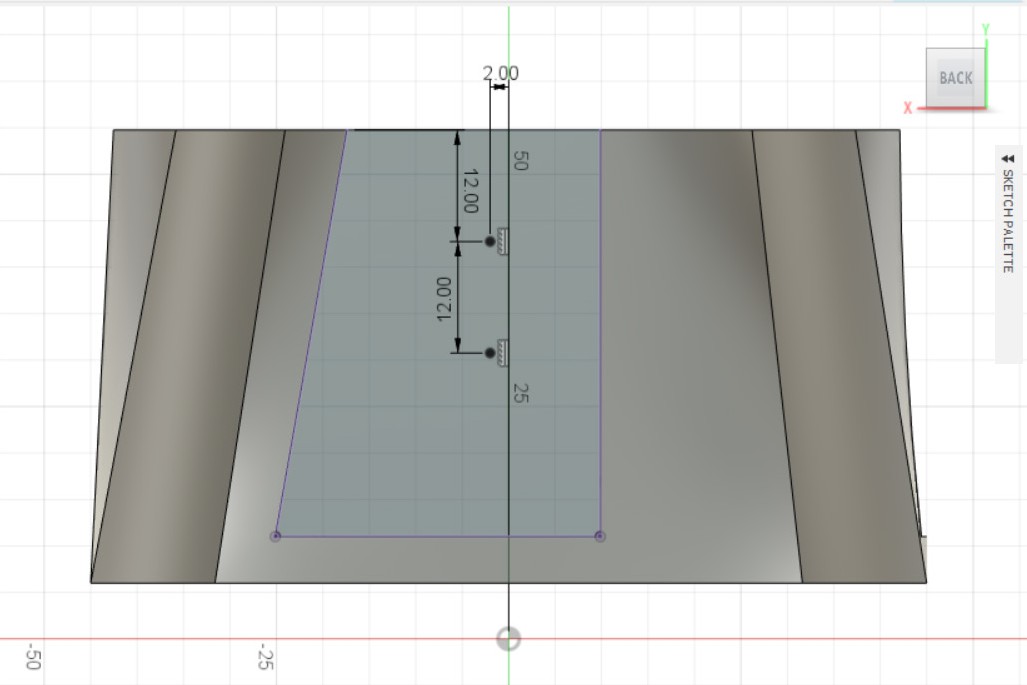The height and width of the screenshot is (685, 1027).
Task: Click the red X axis label on ViewCube
Action: pyautogui.click(x=908, y=108)
